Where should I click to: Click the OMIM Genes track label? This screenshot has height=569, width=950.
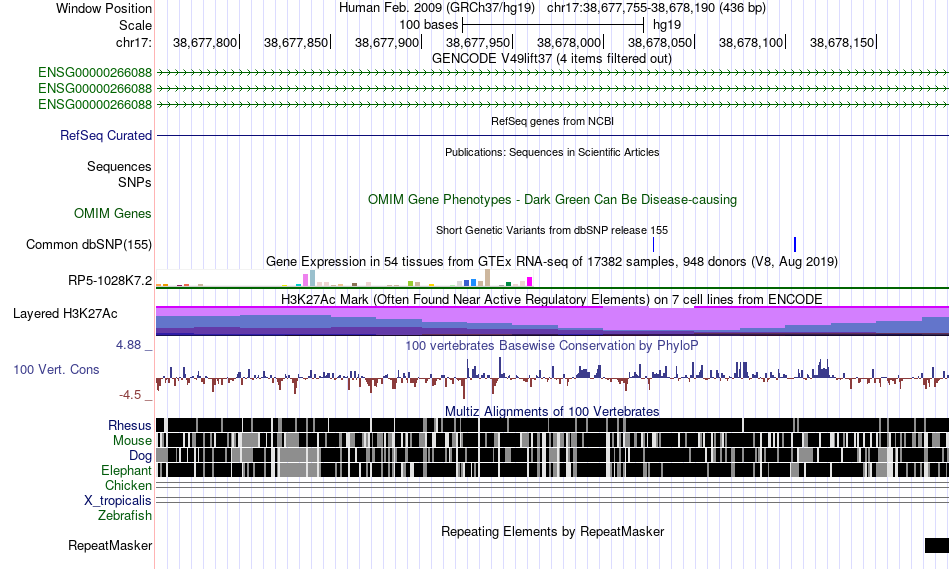[113, 213]
